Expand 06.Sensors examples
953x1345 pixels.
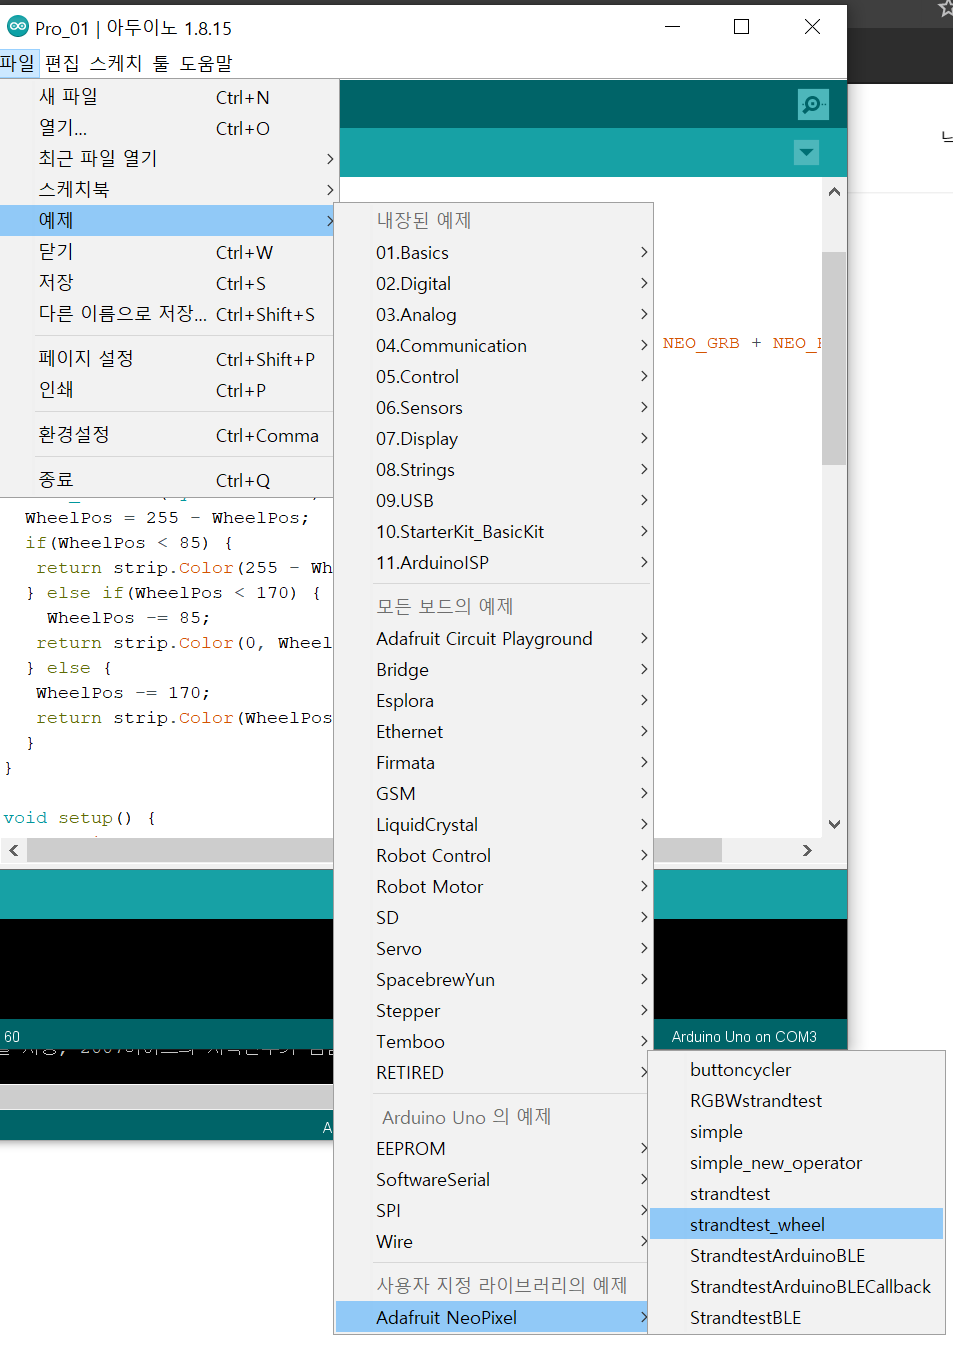coord(494,408)
